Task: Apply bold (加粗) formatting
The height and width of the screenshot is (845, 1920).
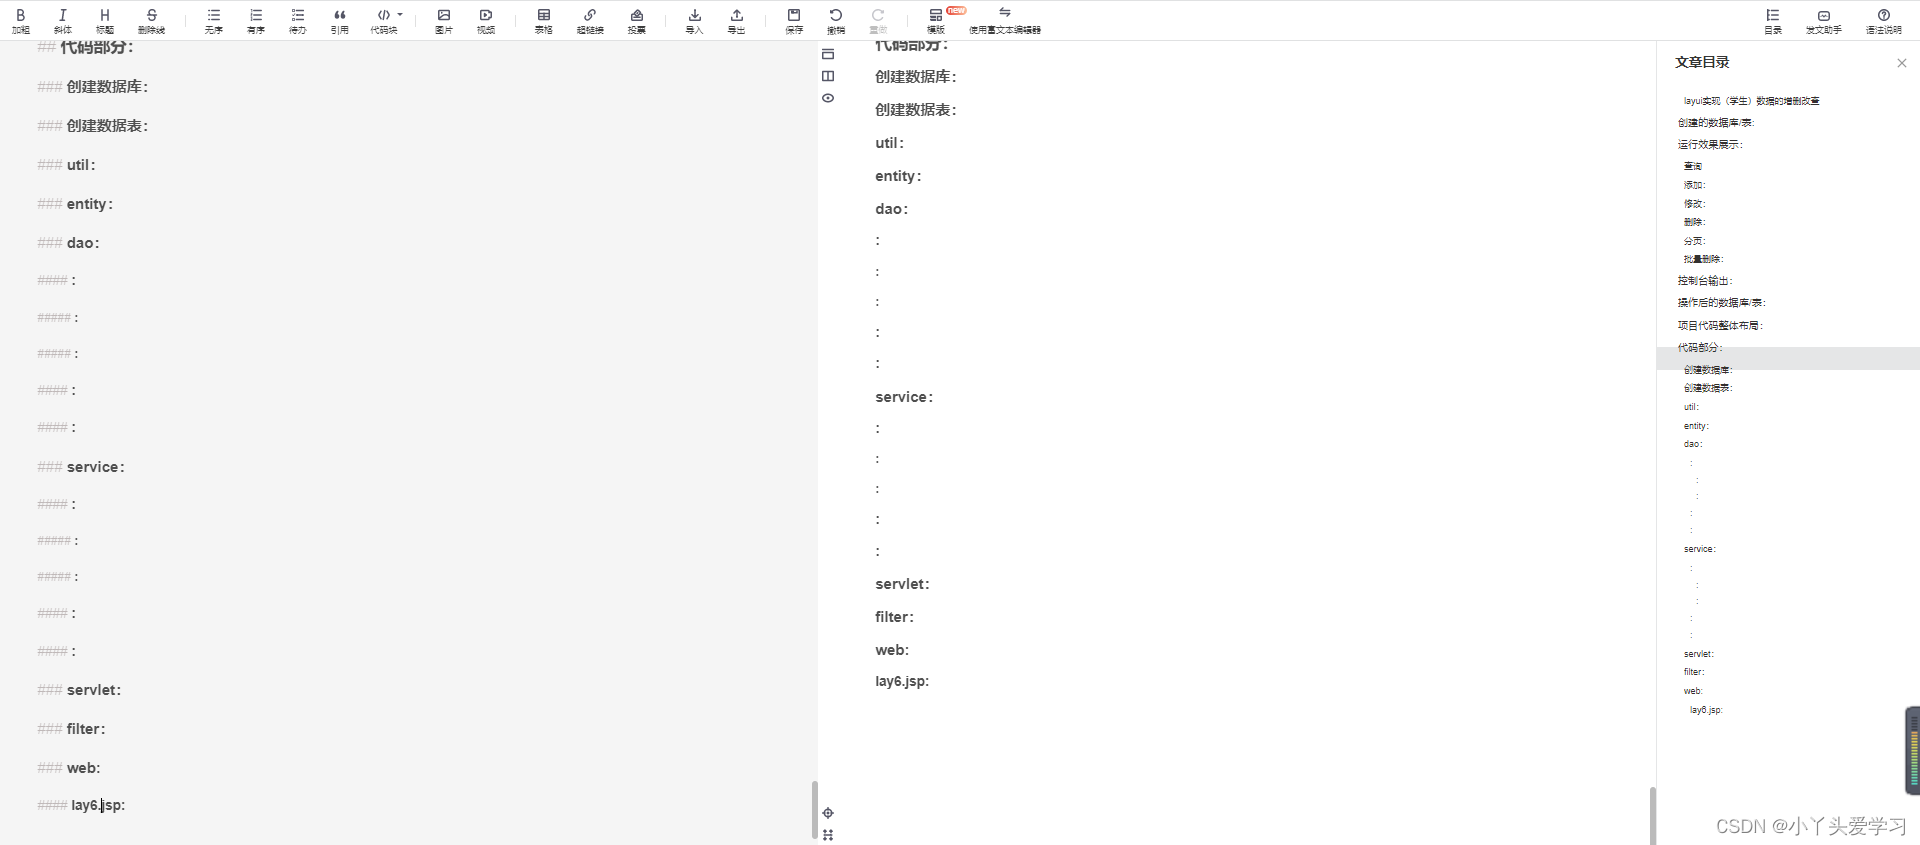Action: click(x=21, y=21)
